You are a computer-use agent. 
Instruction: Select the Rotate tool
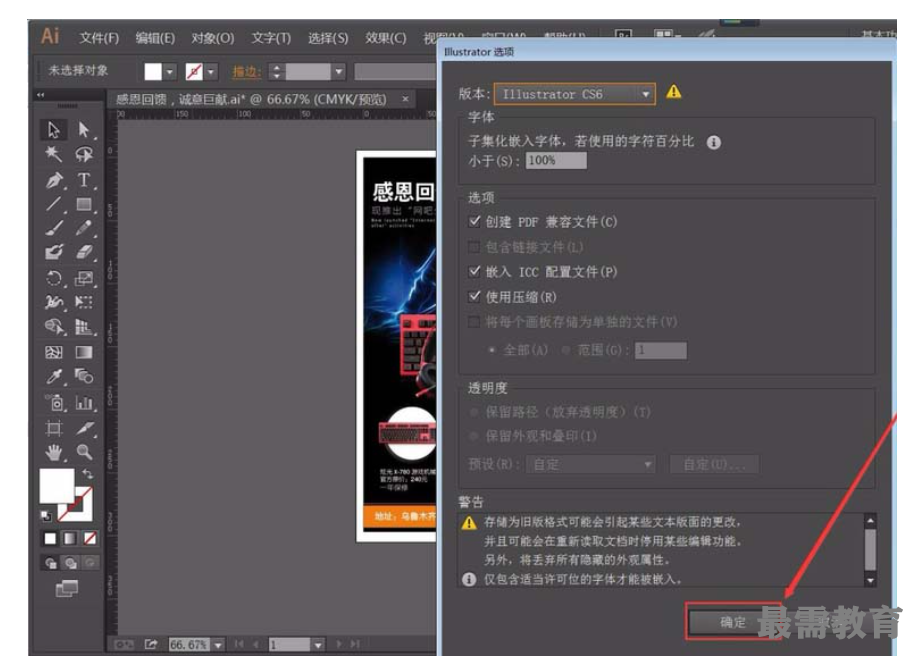click(54, 278)
